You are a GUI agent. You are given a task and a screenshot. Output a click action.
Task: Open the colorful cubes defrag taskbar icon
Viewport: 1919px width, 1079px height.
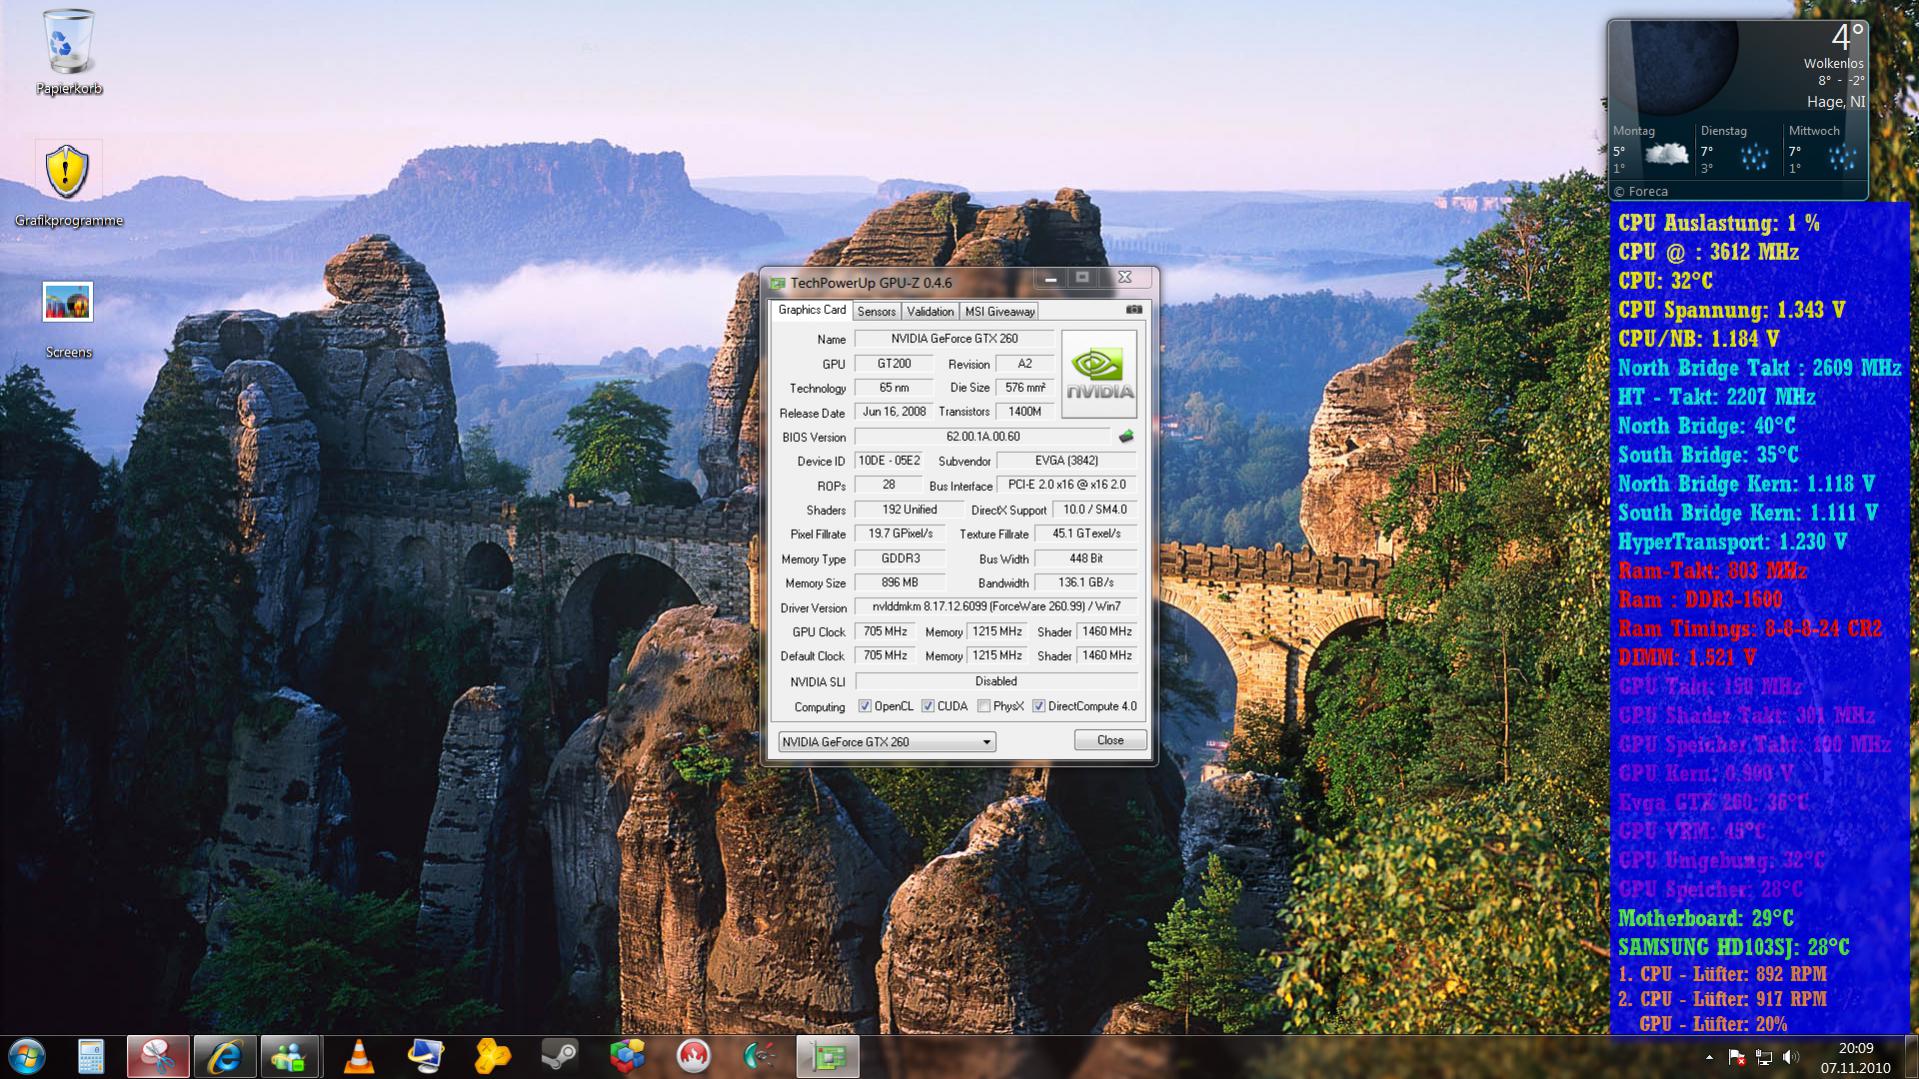(627, 1056)
